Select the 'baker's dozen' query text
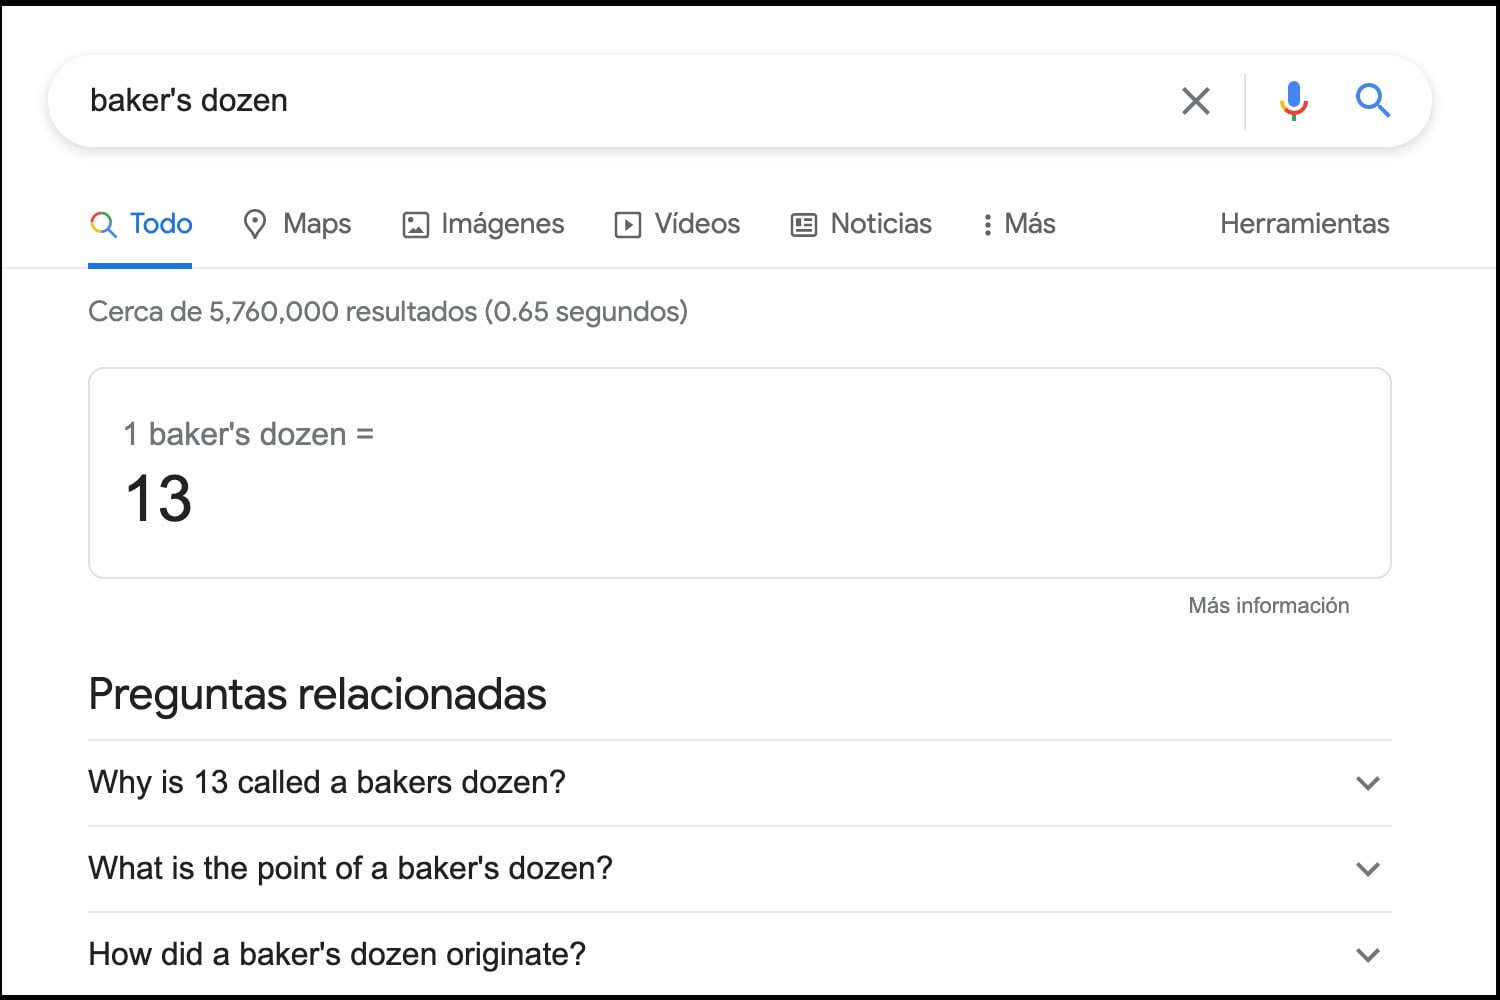Screen dimensions: 1500x1000 (189, 100)
